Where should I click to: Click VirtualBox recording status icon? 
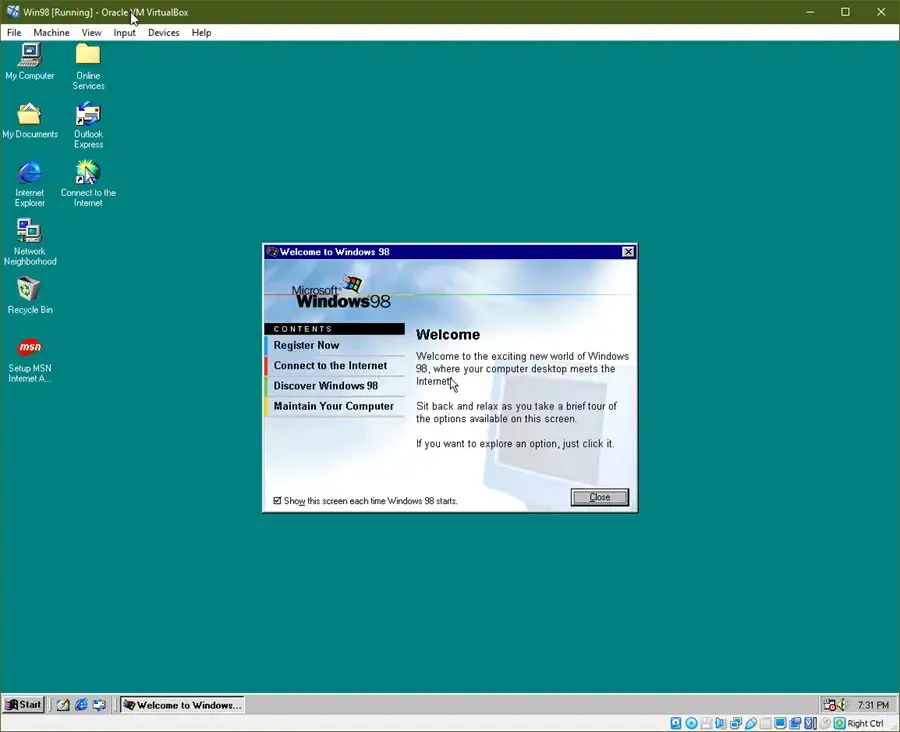pos(795,723)
